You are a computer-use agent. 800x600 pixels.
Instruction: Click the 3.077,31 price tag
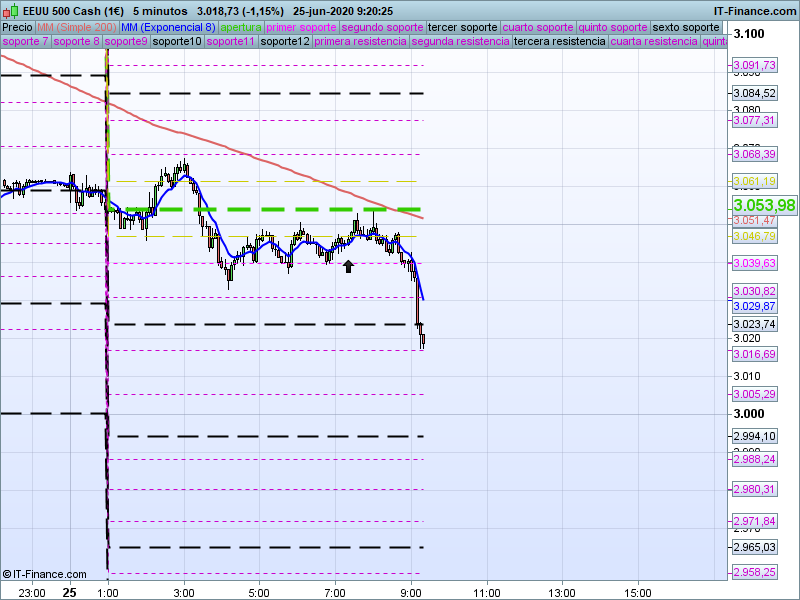(755, 120)
